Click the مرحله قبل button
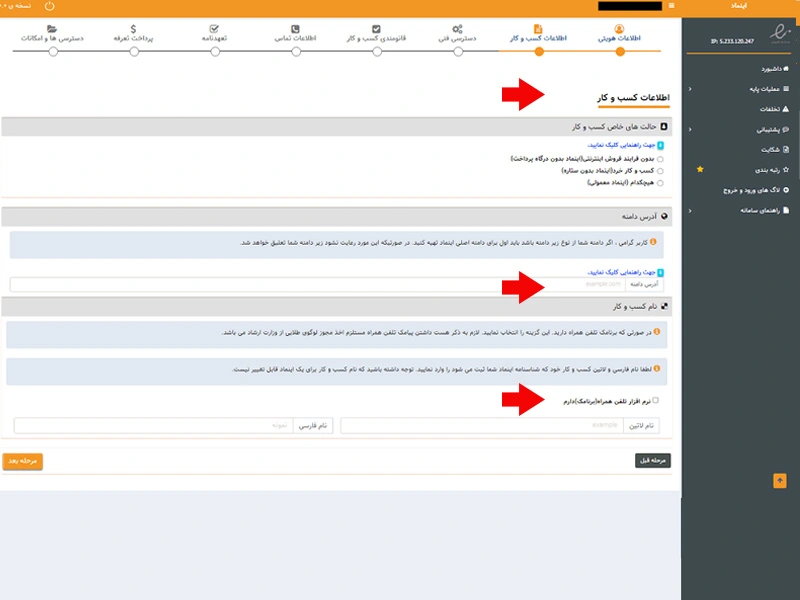 click(653, 461)
